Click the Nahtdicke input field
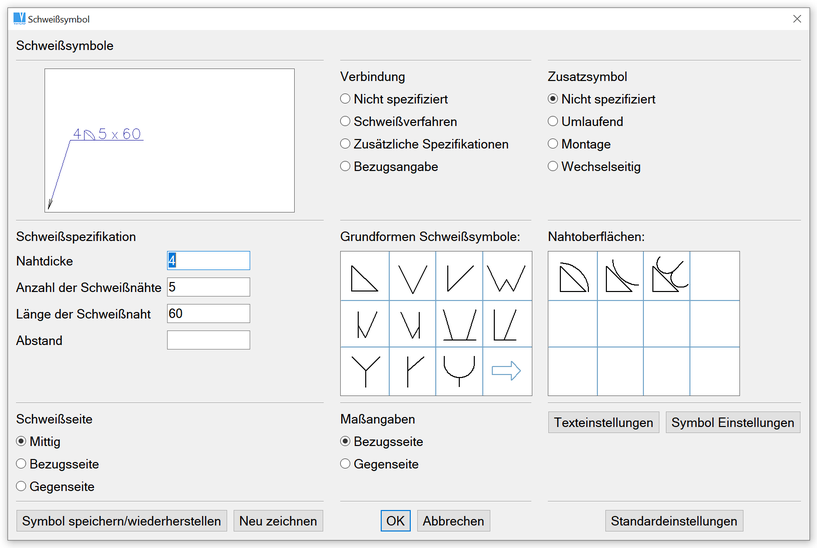Image resolution: width=817 pixels, height=548 pixels. [208, 261]
